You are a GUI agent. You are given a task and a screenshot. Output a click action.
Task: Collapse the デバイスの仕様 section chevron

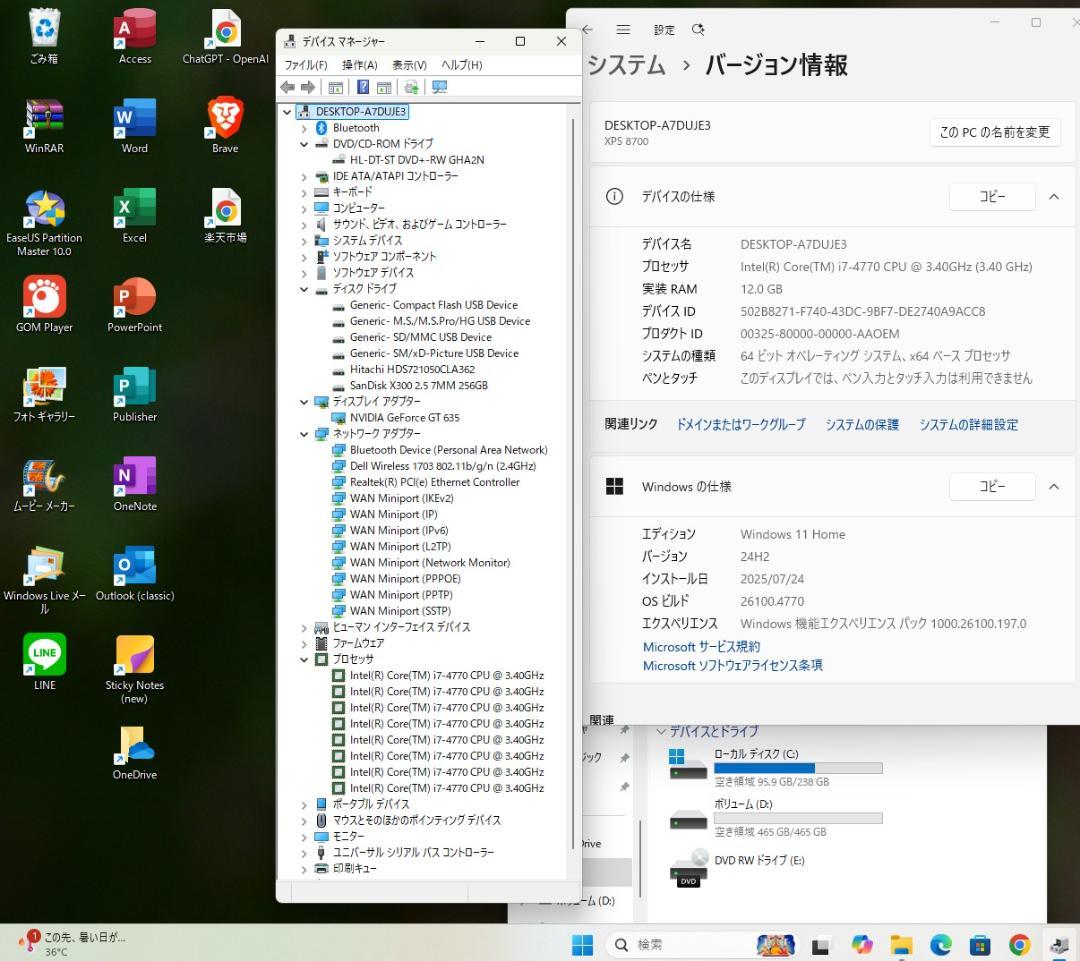(x=1054, y=197)
